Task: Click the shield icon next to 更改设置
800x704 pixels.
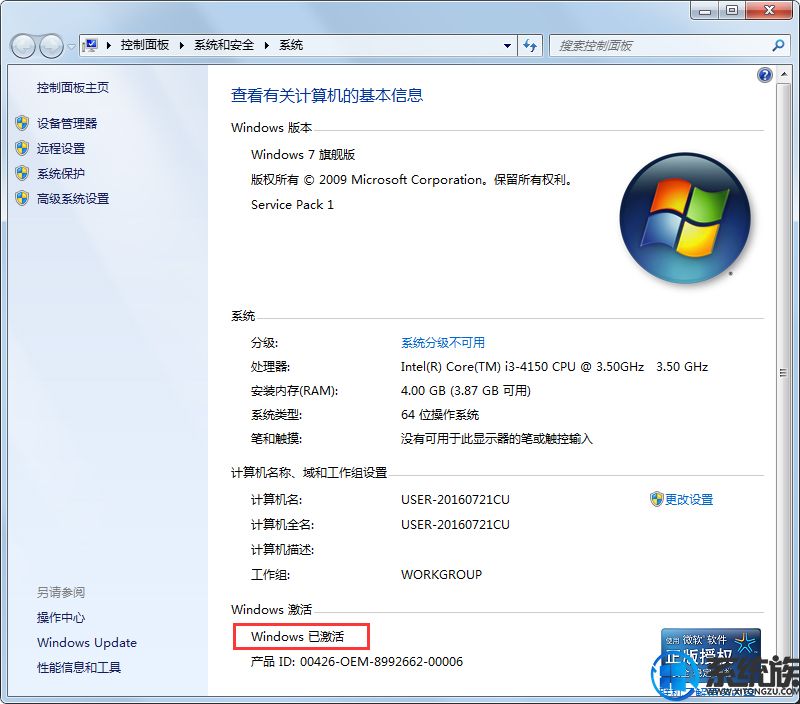Action: tap(656, 499)
